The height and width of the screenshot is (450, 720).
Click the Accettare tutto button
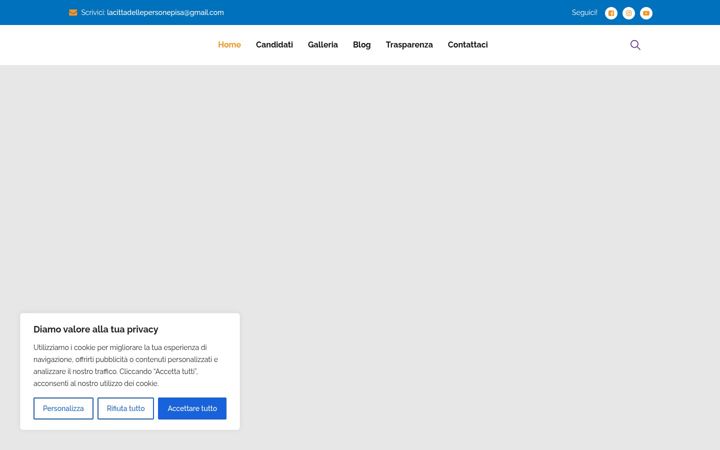tap(192, 408)
